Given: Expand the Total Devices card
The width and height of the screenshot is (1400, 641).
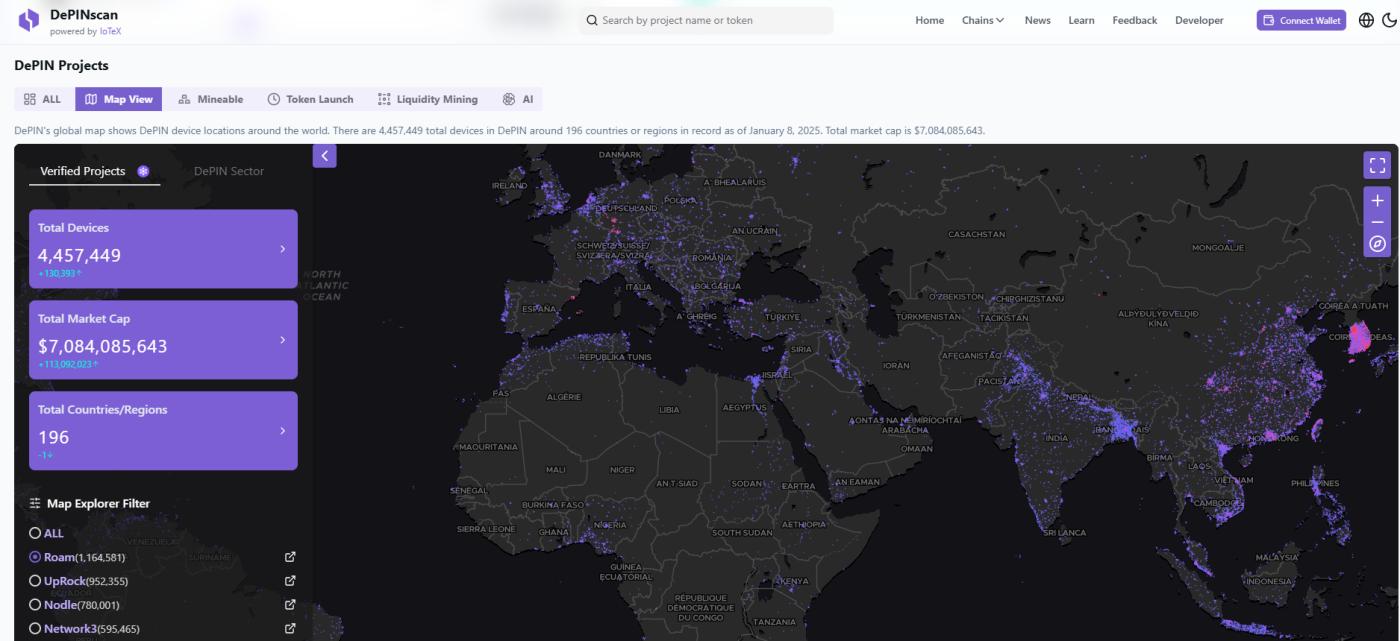Looking at the screenshot, I should coord(282,249).
